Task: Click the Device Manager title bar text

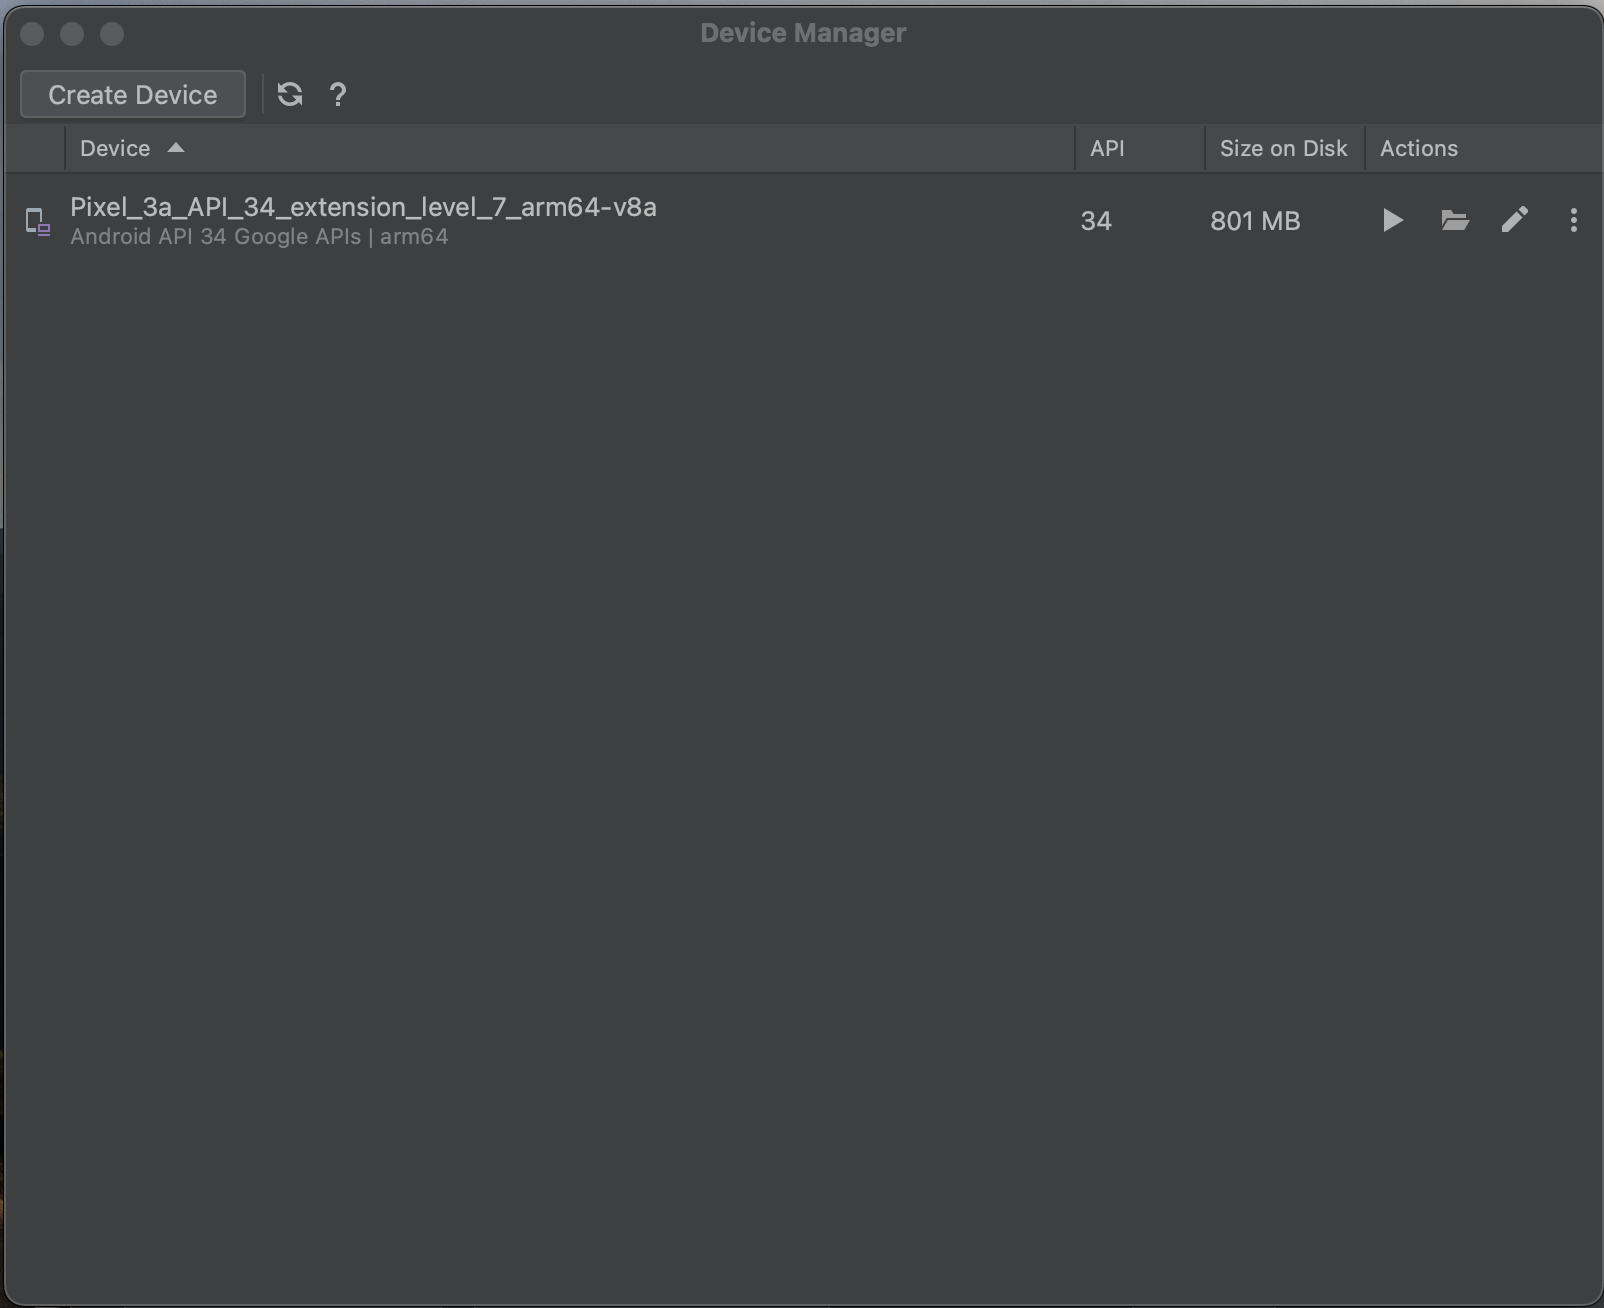Action: (x=803, y=33)
